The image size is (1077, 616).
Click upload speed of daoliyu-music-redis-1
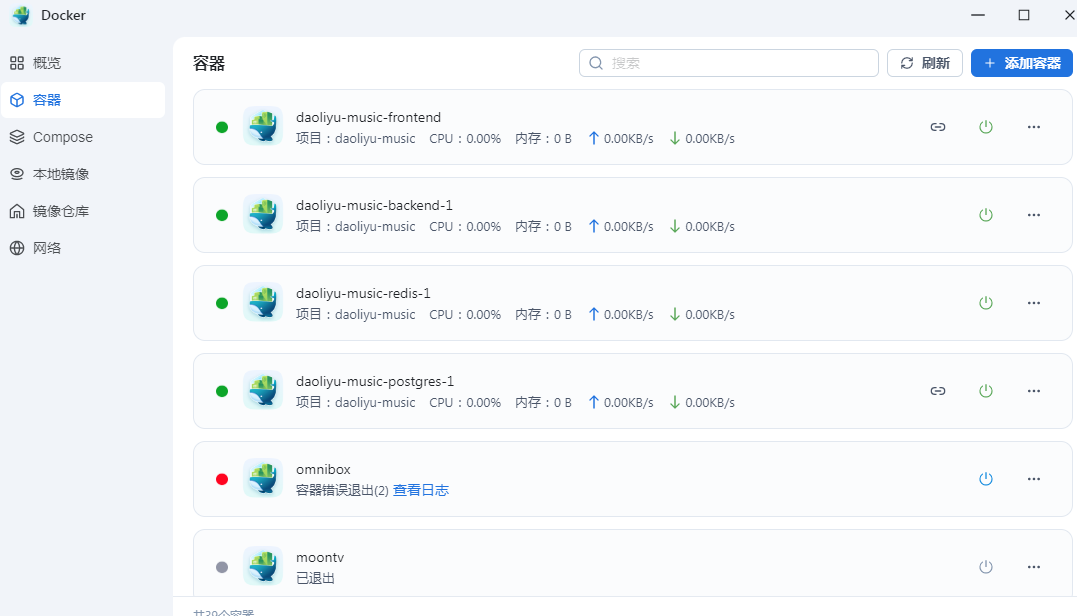coord(621,315)
